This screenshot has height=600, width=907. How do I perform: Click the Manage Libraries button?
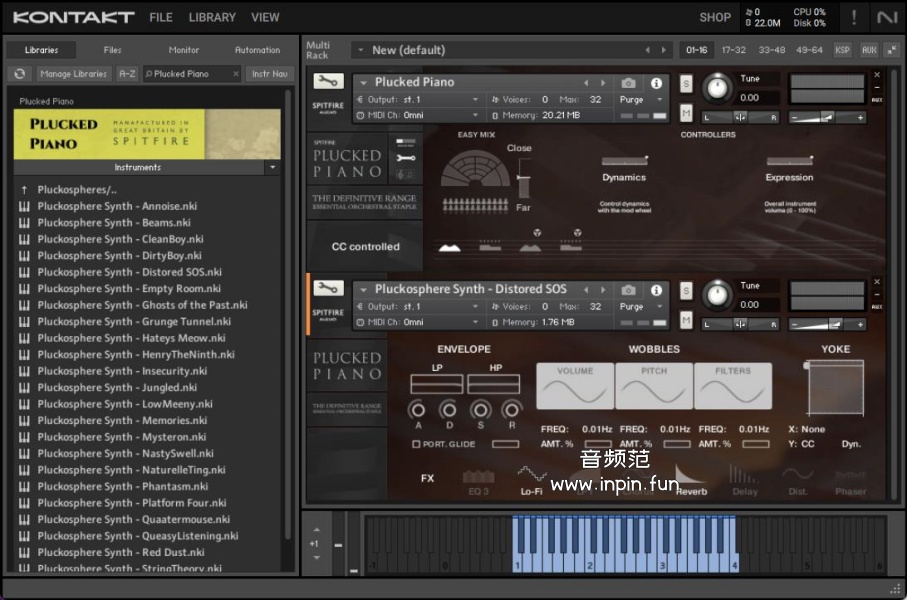pos(74,73)
